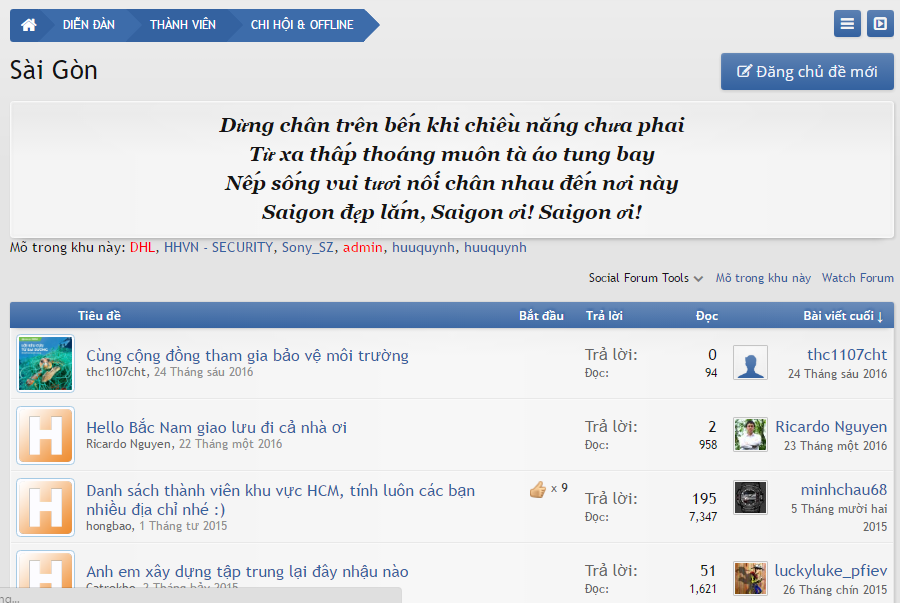Click the orange H avatar of Hello Bắc Nam thread
900x603 pixels.
pos(45,435)
